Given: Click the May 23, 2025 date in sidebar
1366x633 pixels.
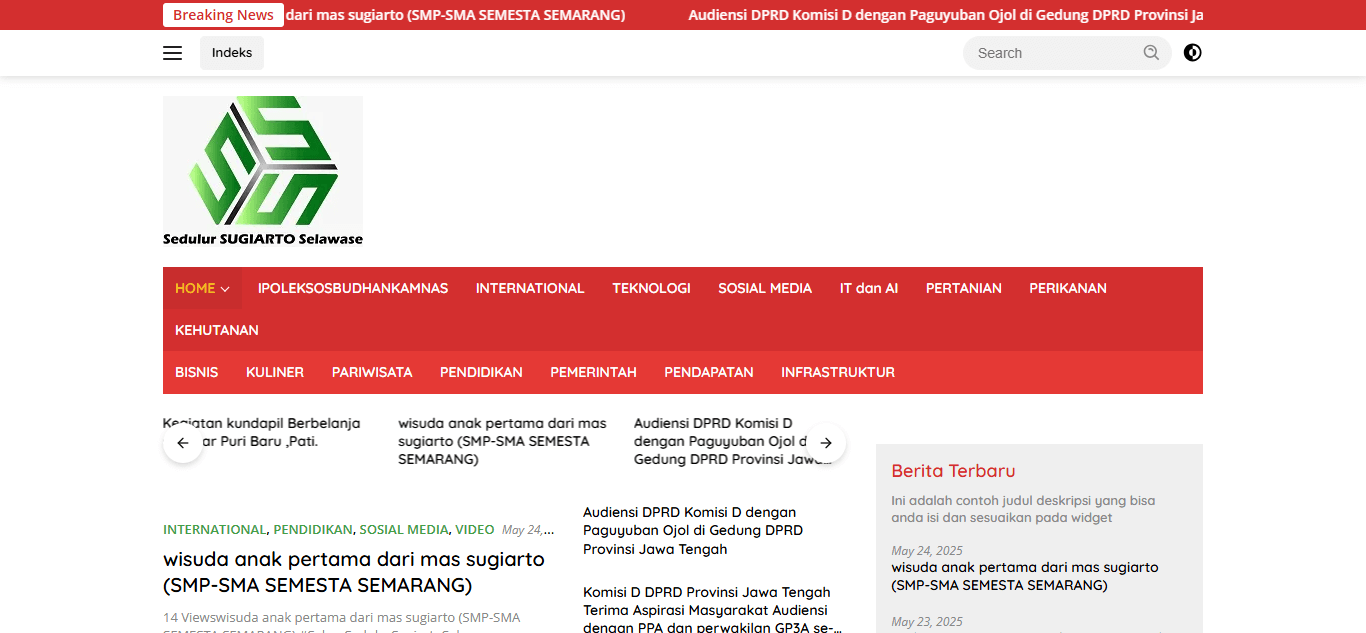Looking at the screenshot, I should [x=927, y=622].
